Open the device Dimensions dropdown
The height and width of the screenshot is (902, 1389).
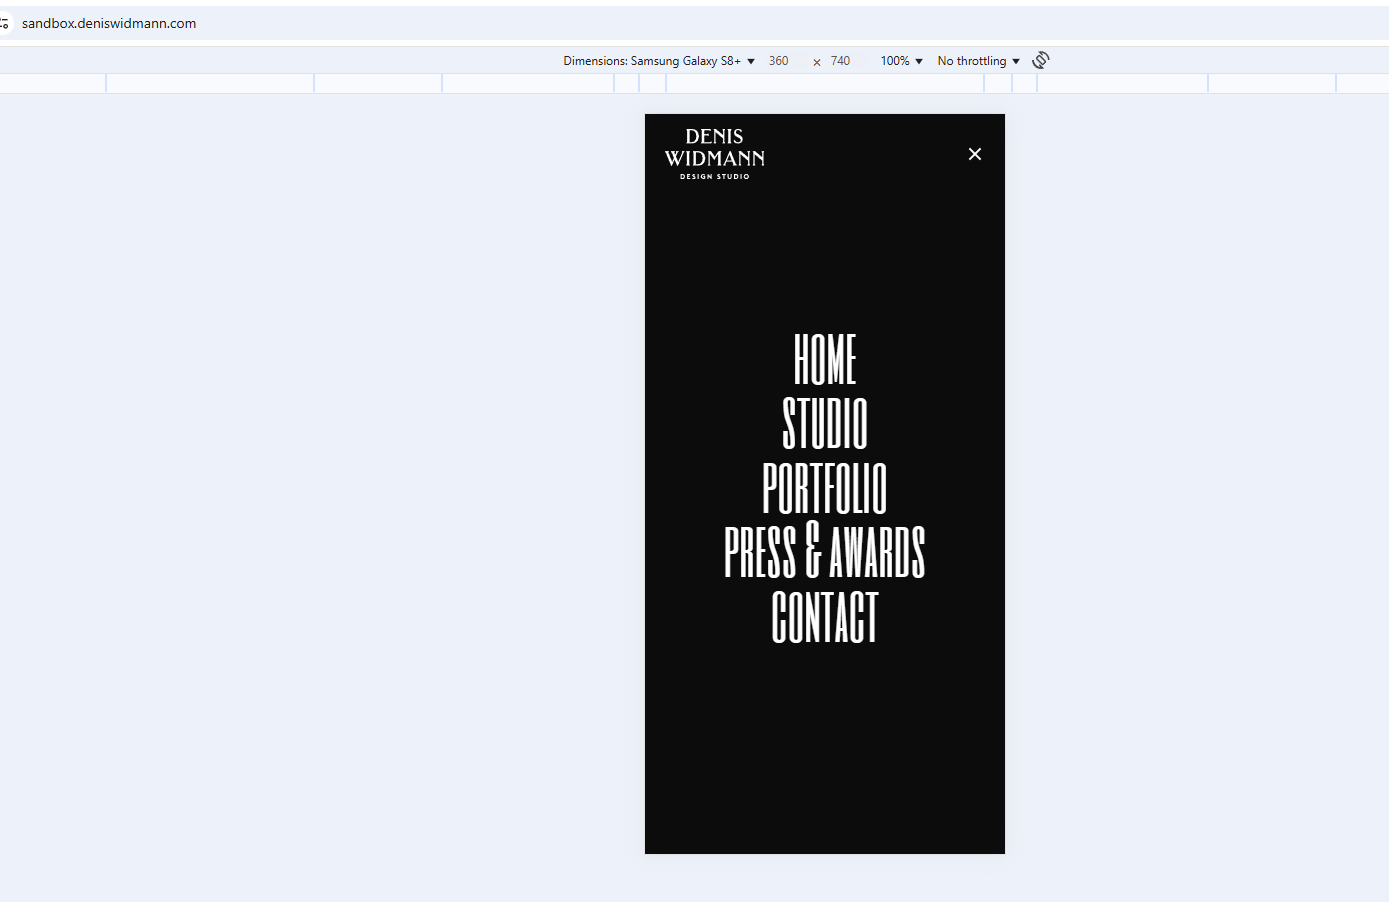point(659,61)
